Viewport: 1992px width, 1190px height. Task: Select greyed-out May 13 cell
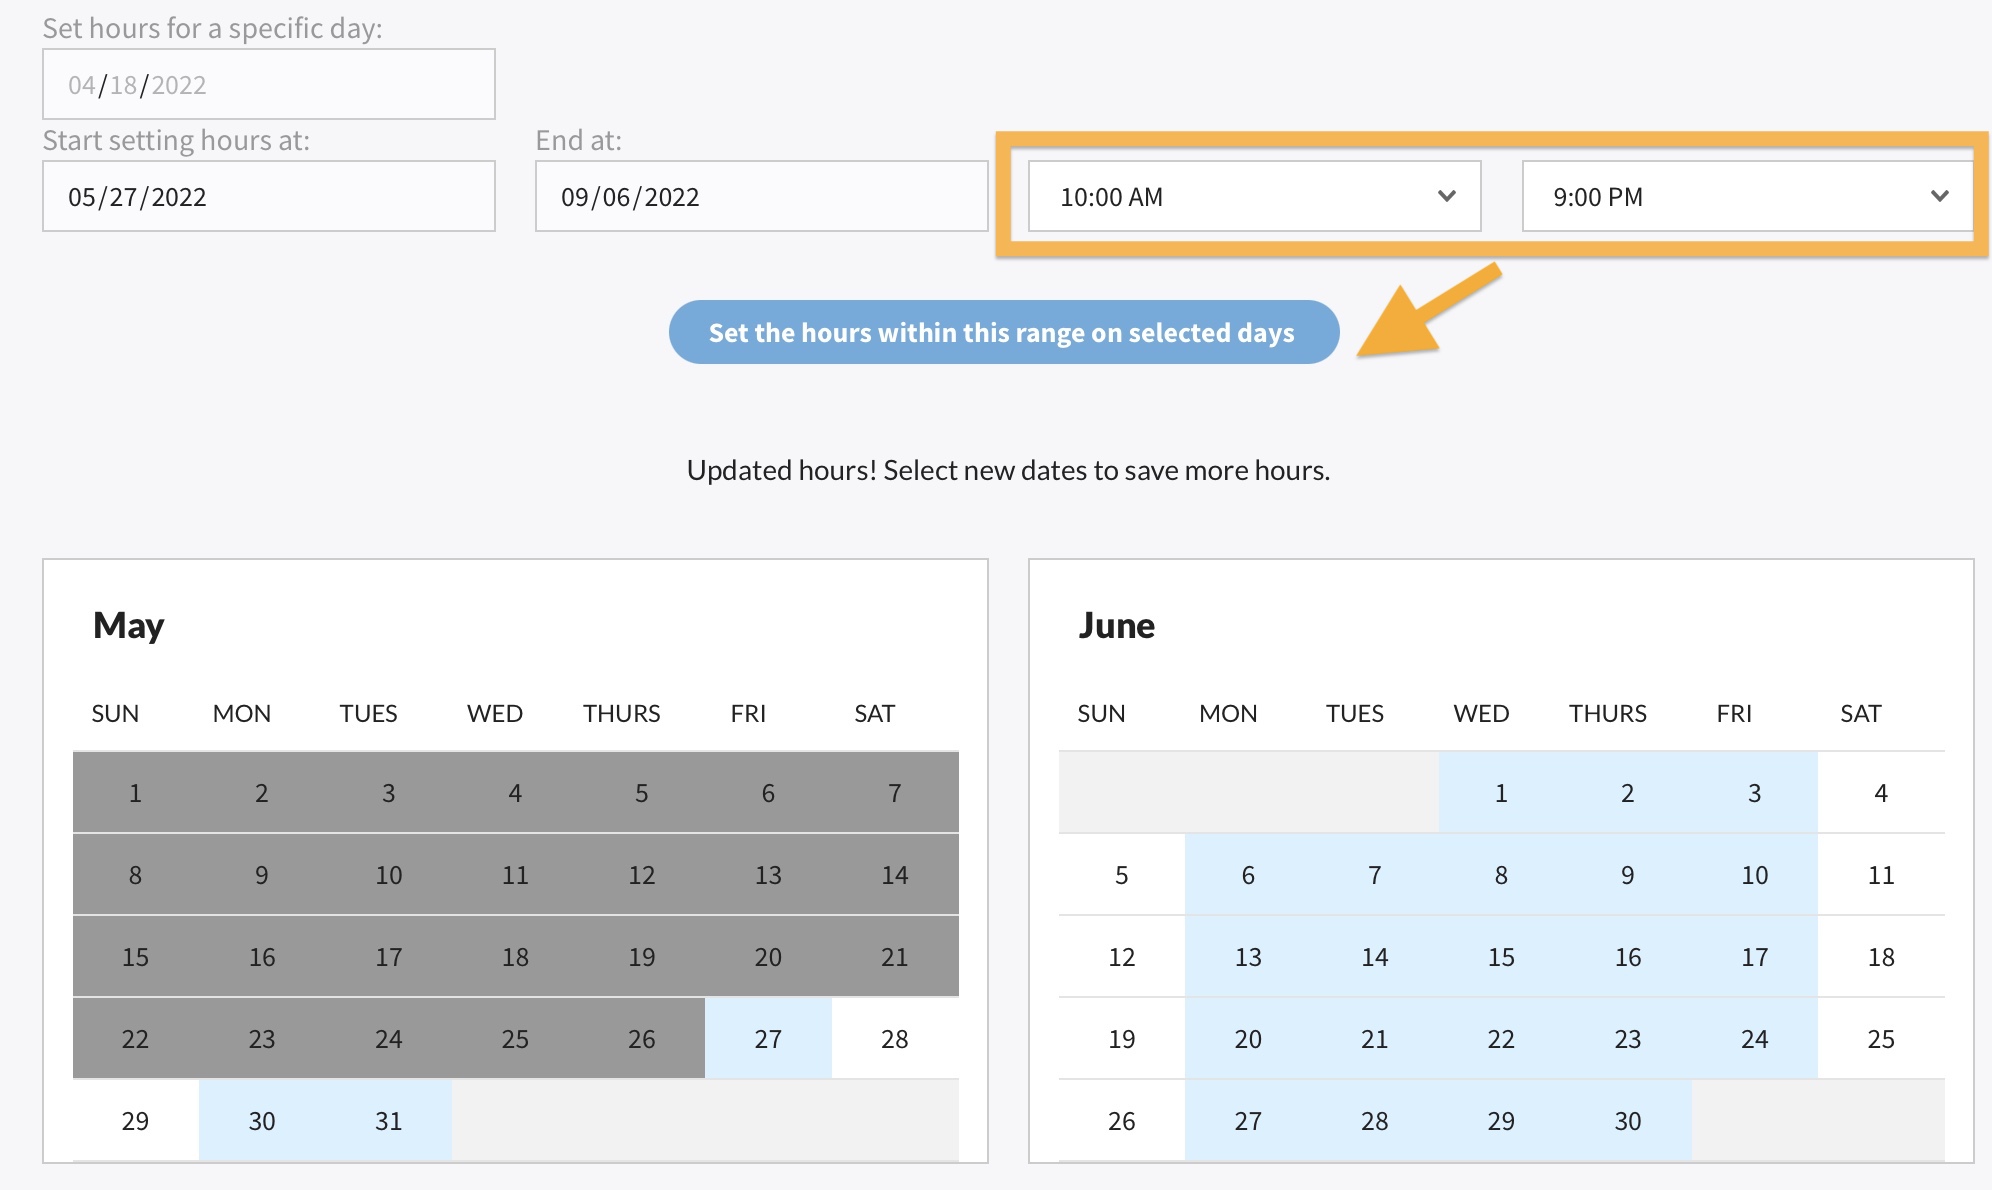[x=768, y=875]
